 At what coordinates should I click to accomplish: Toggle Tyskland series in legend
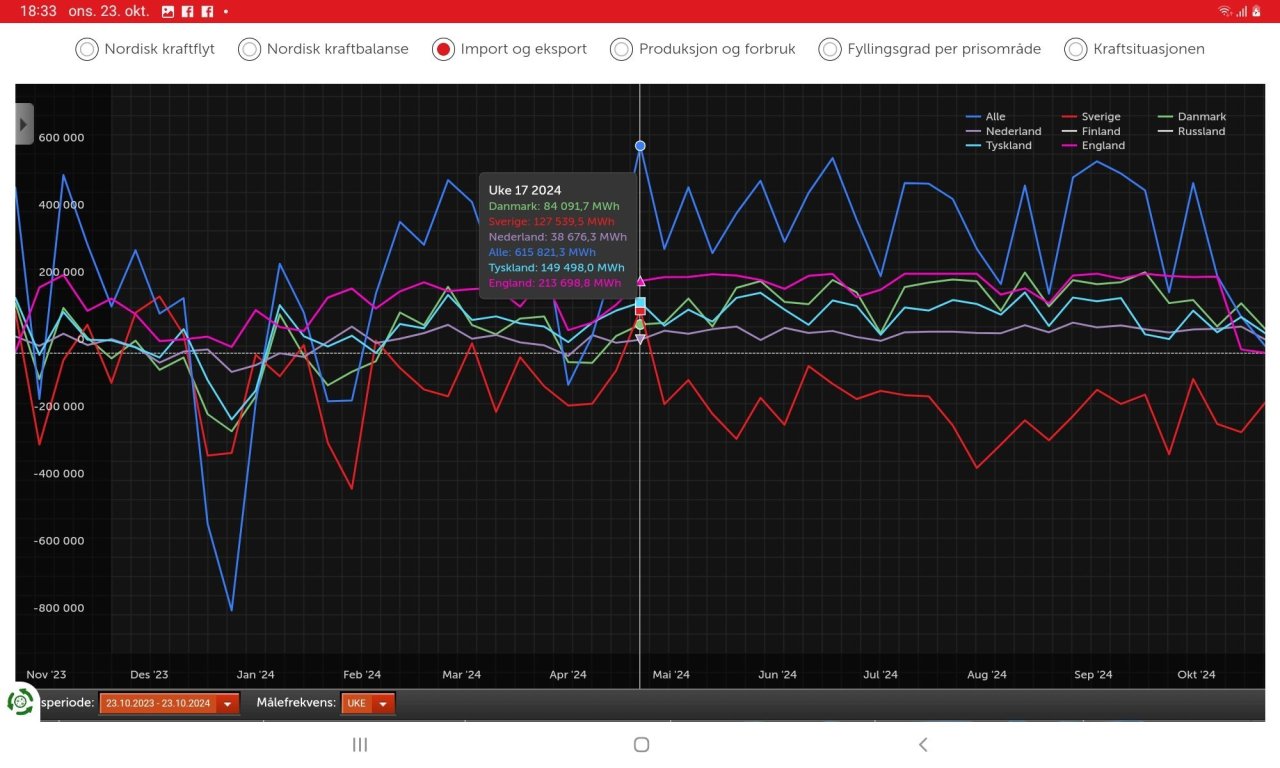[998, 145]
